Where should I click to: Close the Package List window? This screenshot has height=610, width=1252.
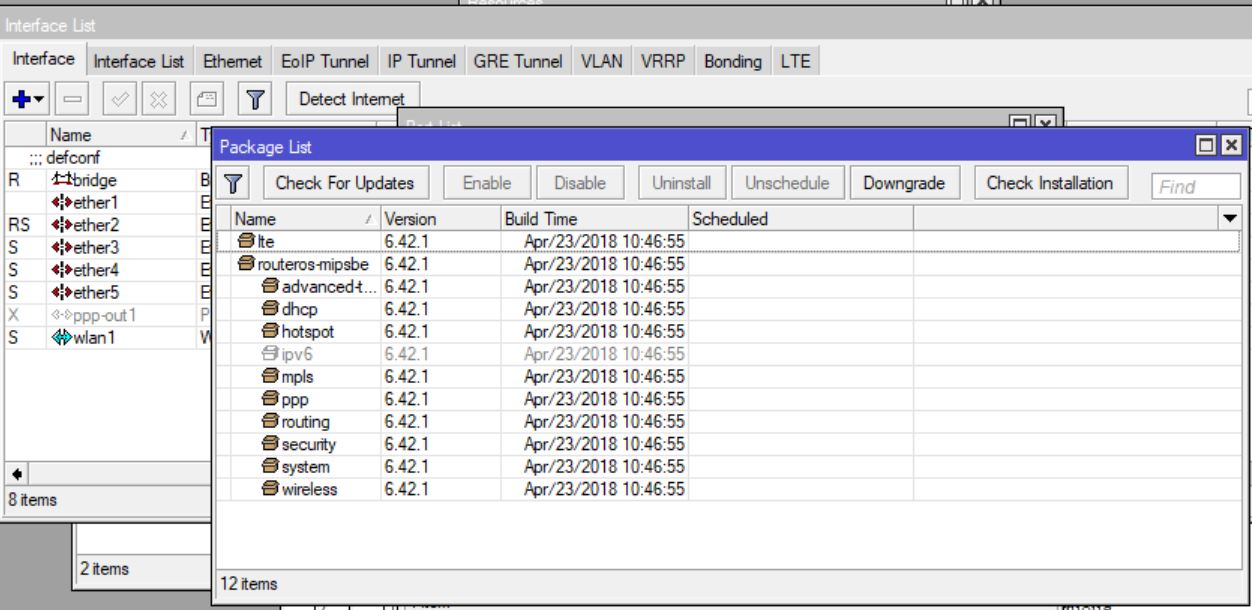1231,146
